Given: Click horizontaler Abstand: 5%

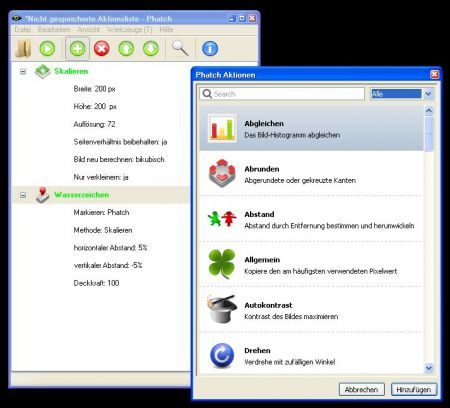Looking at the screenshot, I should (x=110, y=248).
